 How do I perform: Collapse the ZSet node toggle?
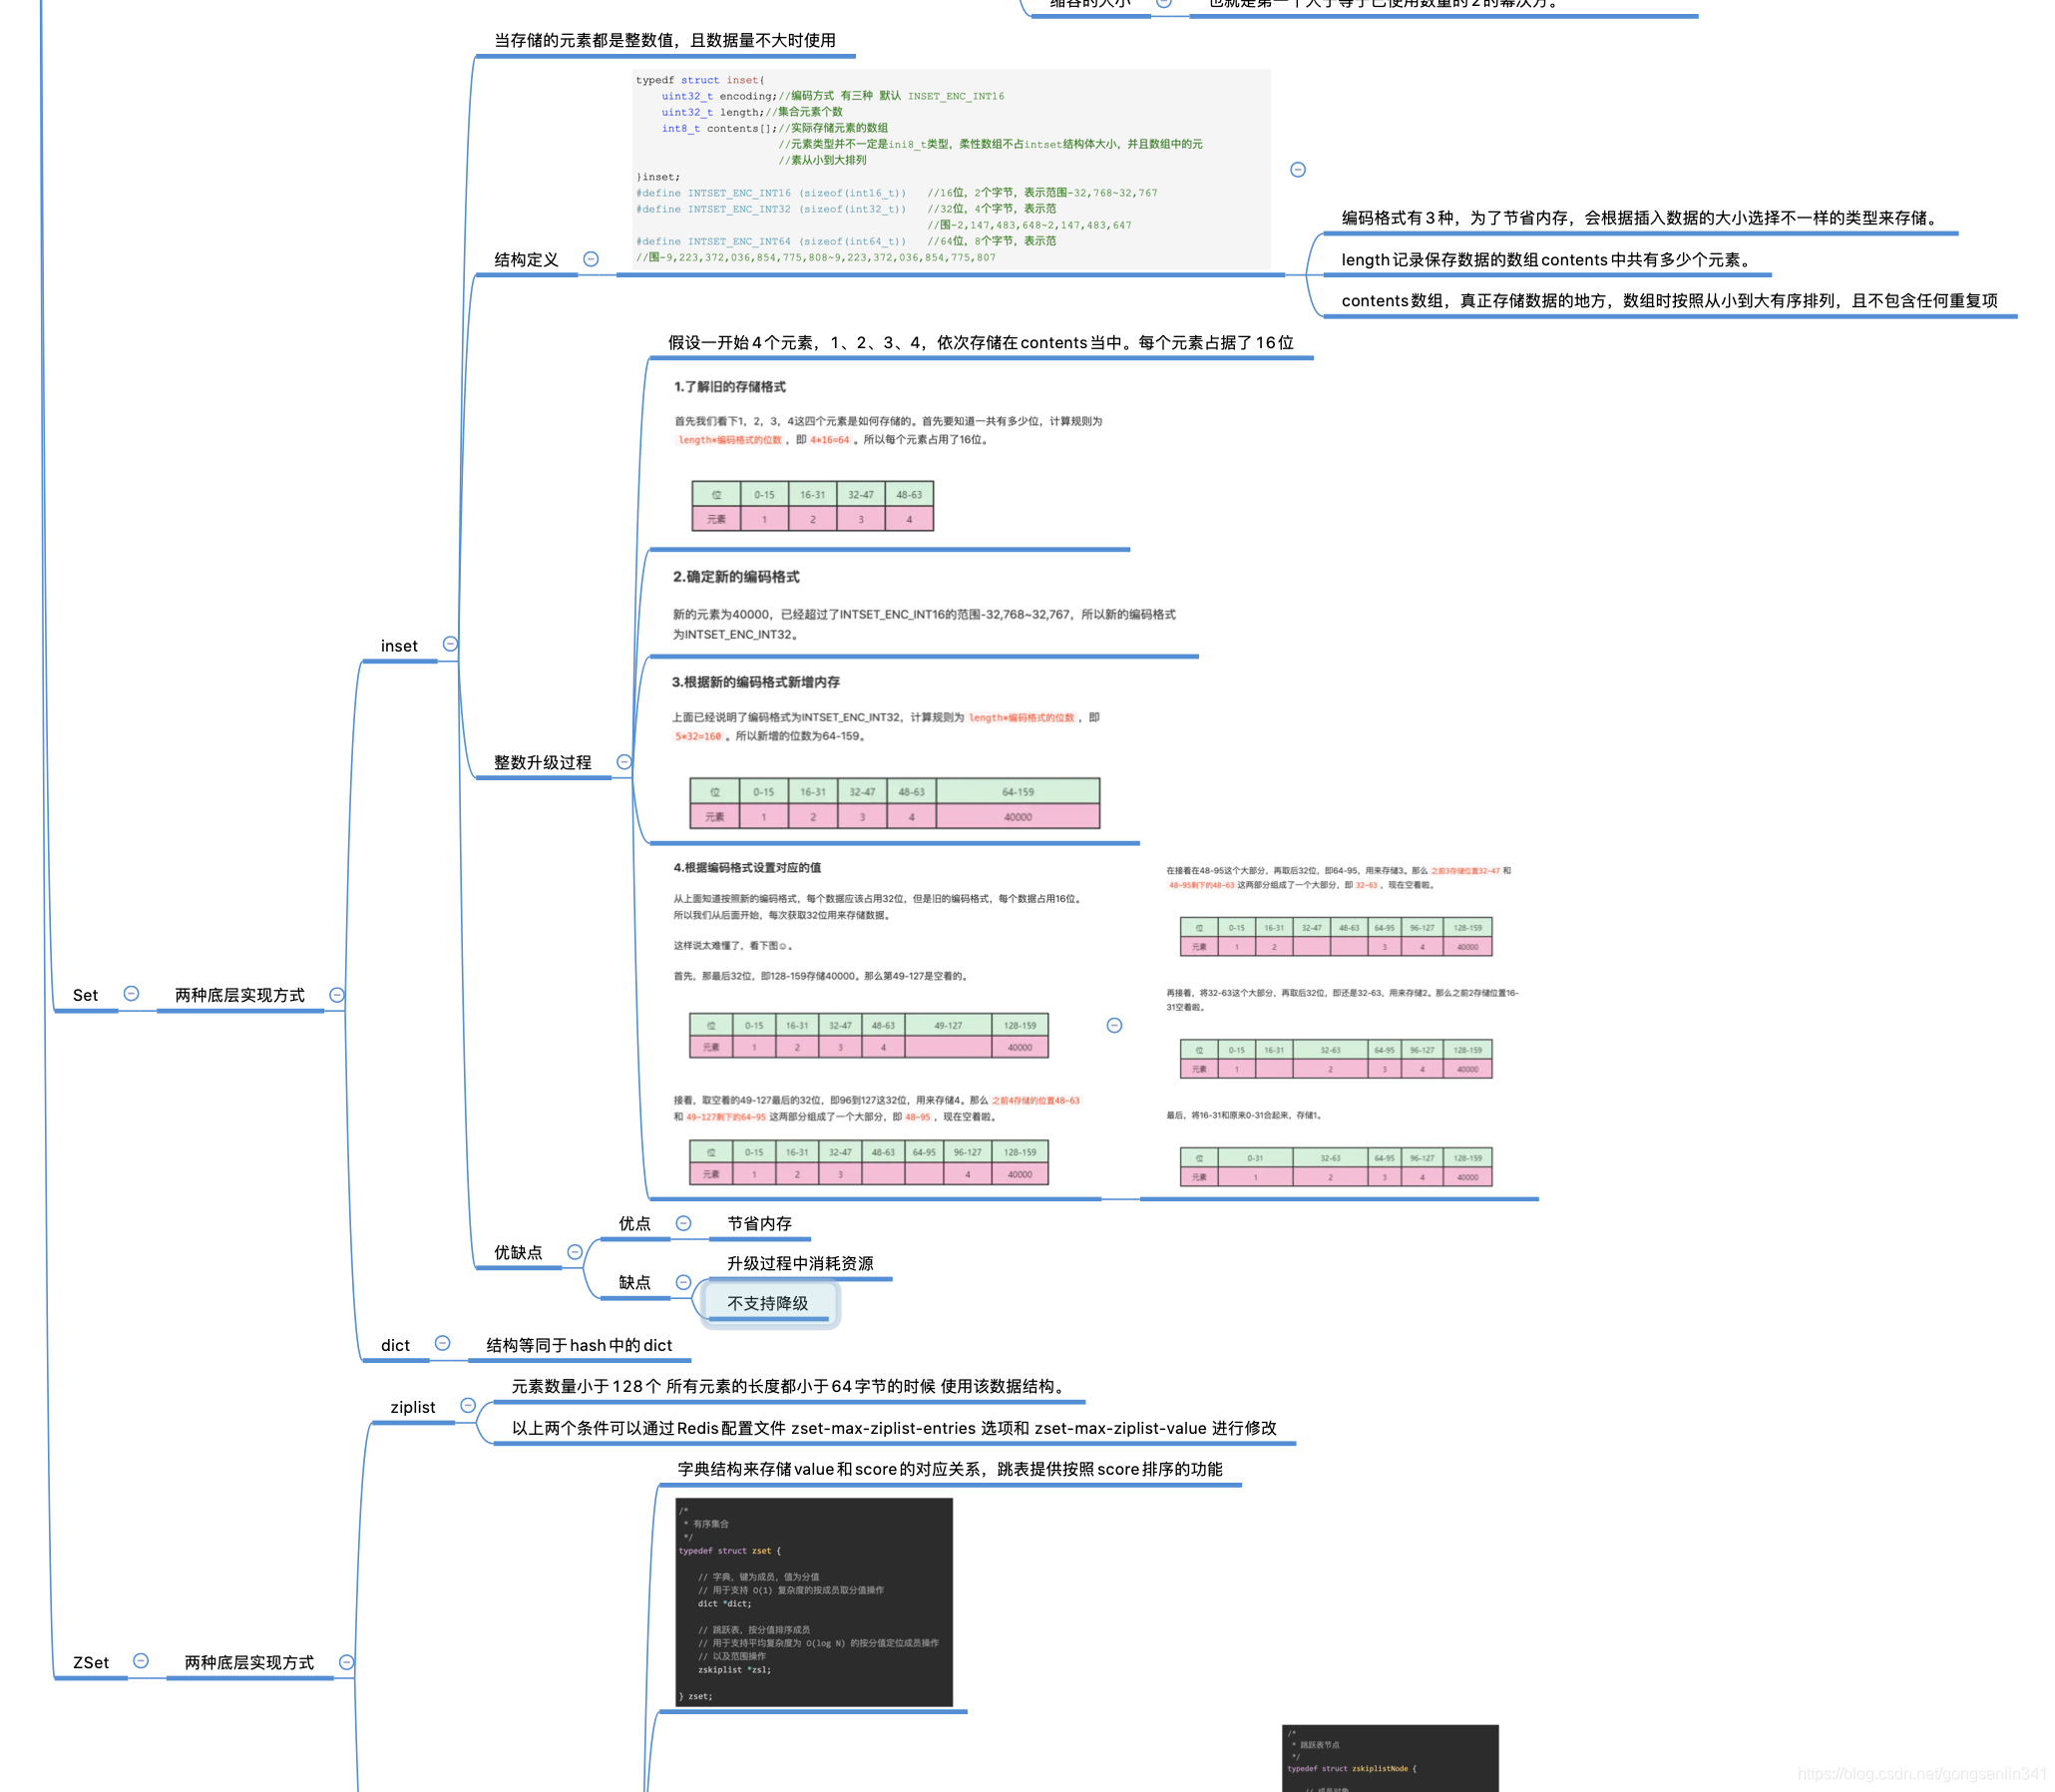point(141,1661)
